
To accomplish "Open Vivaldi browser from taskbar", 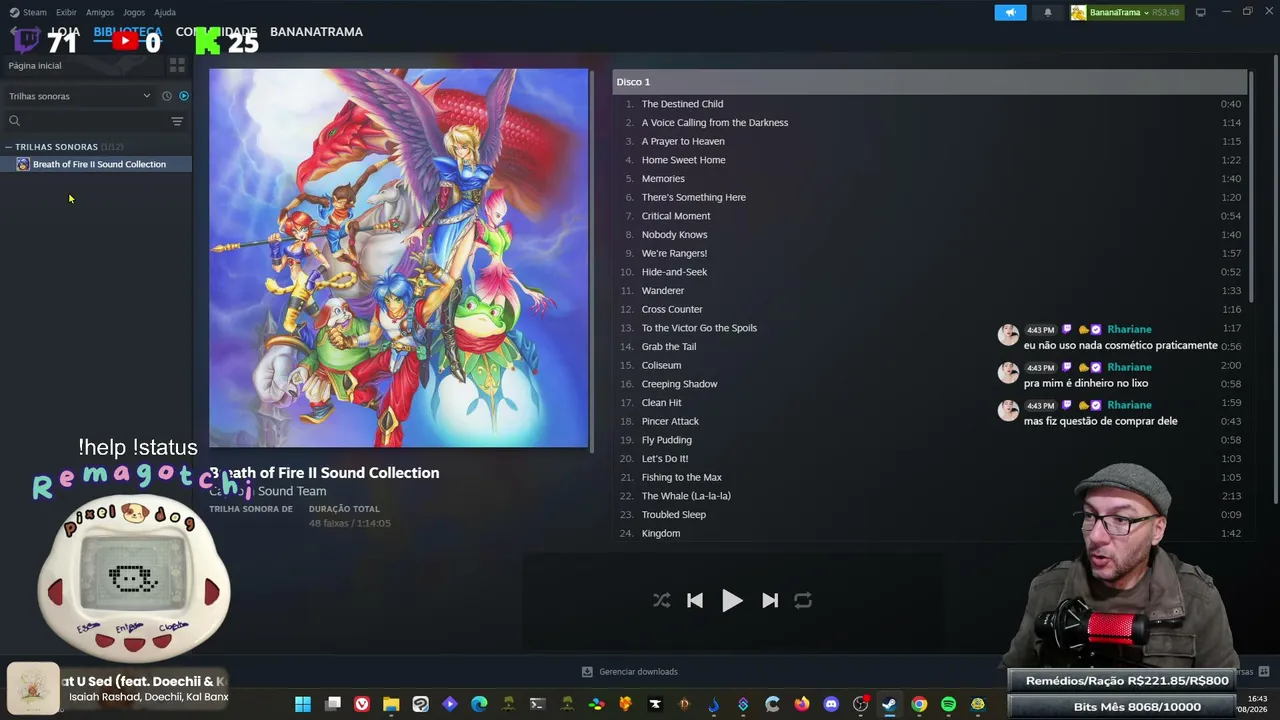I will (x=362, y=704).
